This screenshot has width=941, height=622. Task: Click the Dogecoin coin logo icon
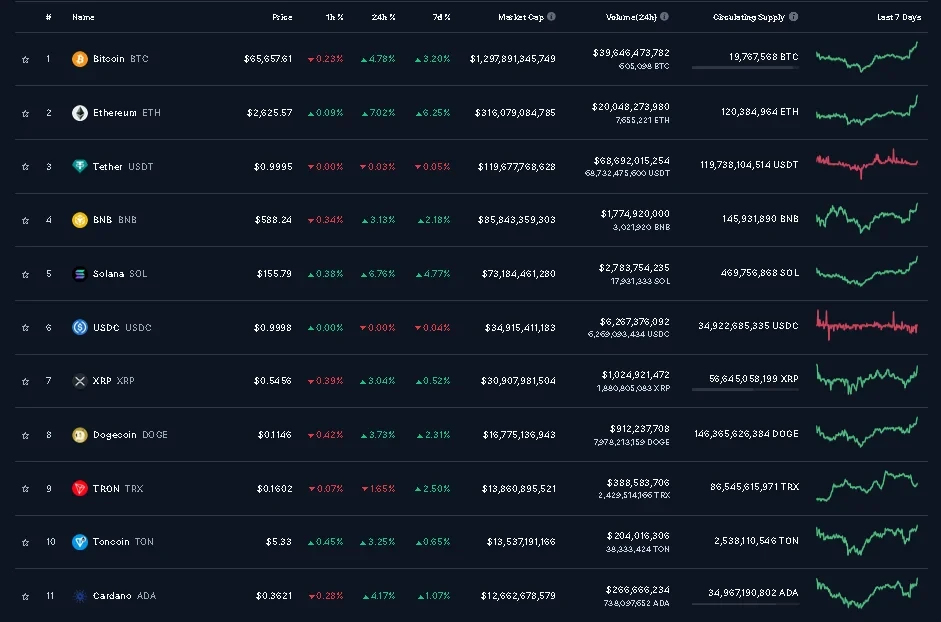click(x=80, y=435)
